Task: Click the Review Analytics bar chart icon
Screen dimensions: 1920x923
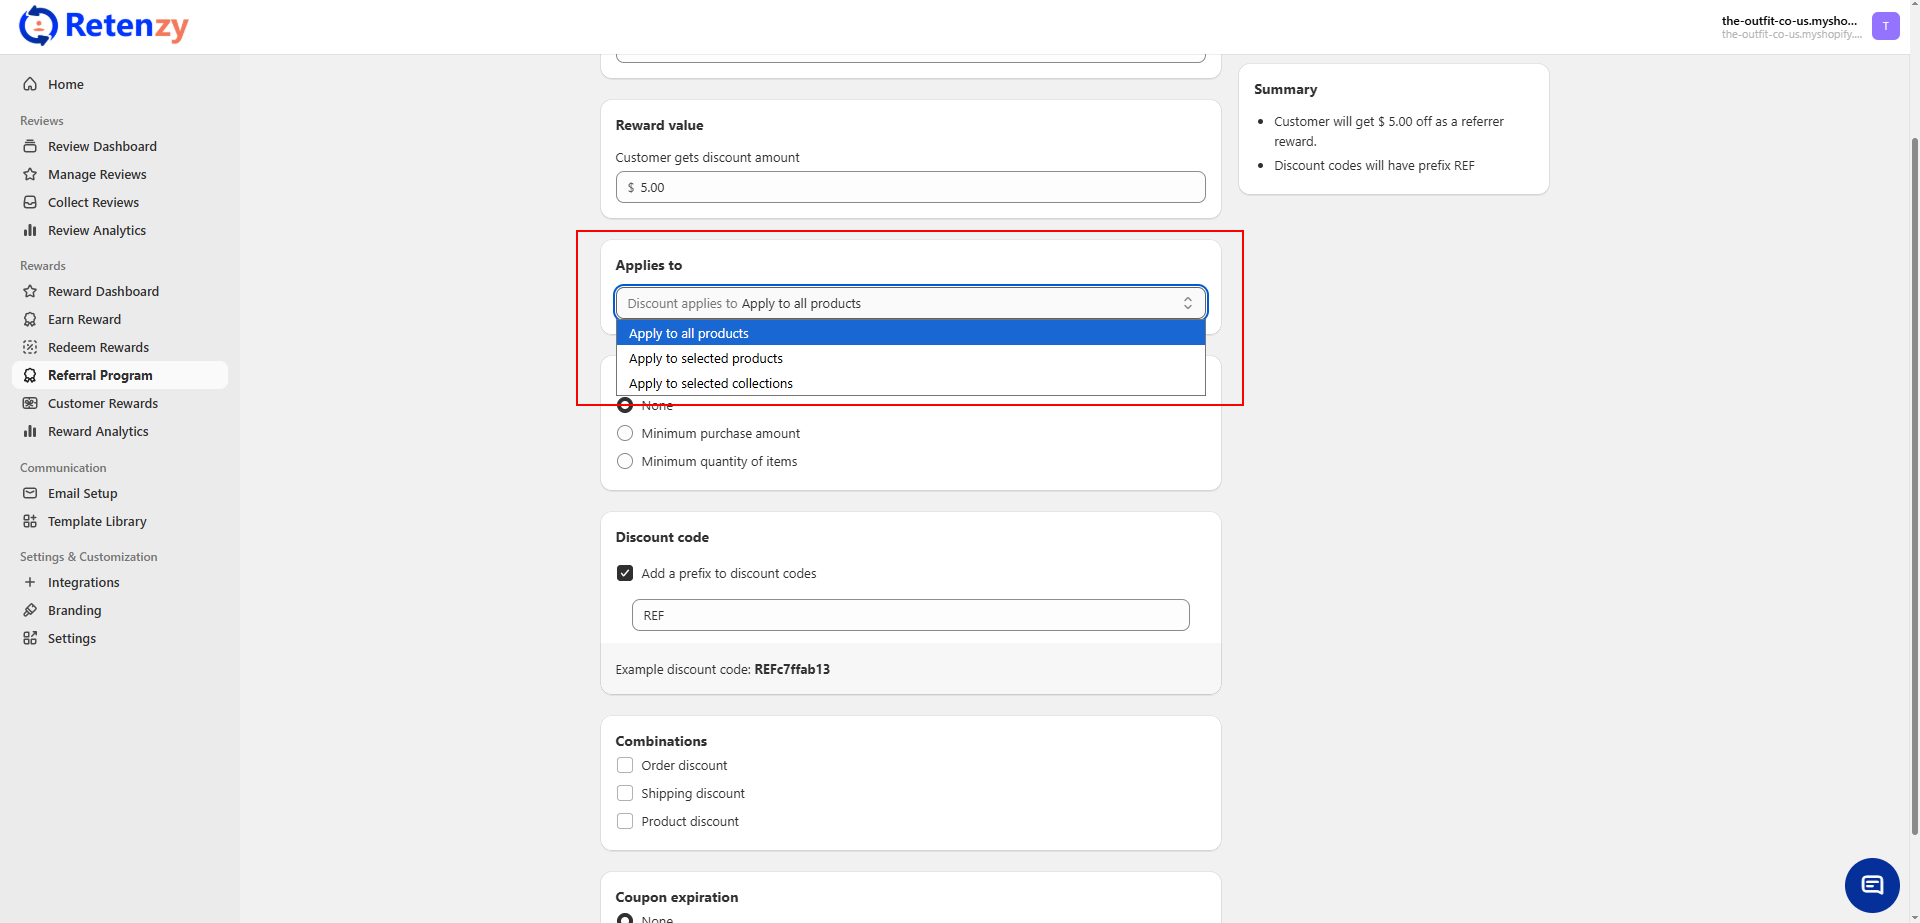Action: [30, 231]
